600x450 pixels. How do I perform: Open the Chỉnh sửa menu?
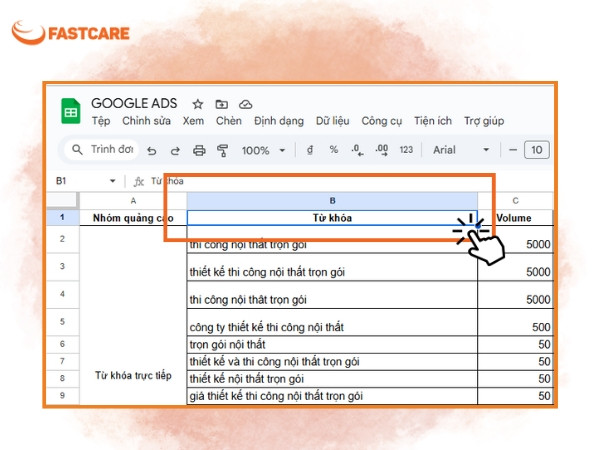pos(146,121)
